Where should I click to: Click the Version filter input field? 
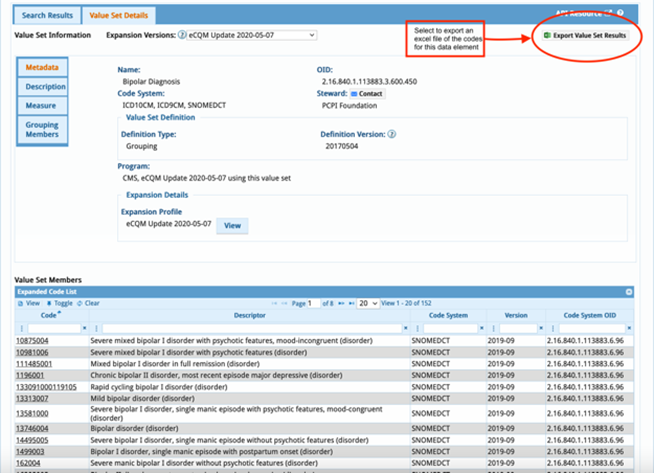(518, 329)
